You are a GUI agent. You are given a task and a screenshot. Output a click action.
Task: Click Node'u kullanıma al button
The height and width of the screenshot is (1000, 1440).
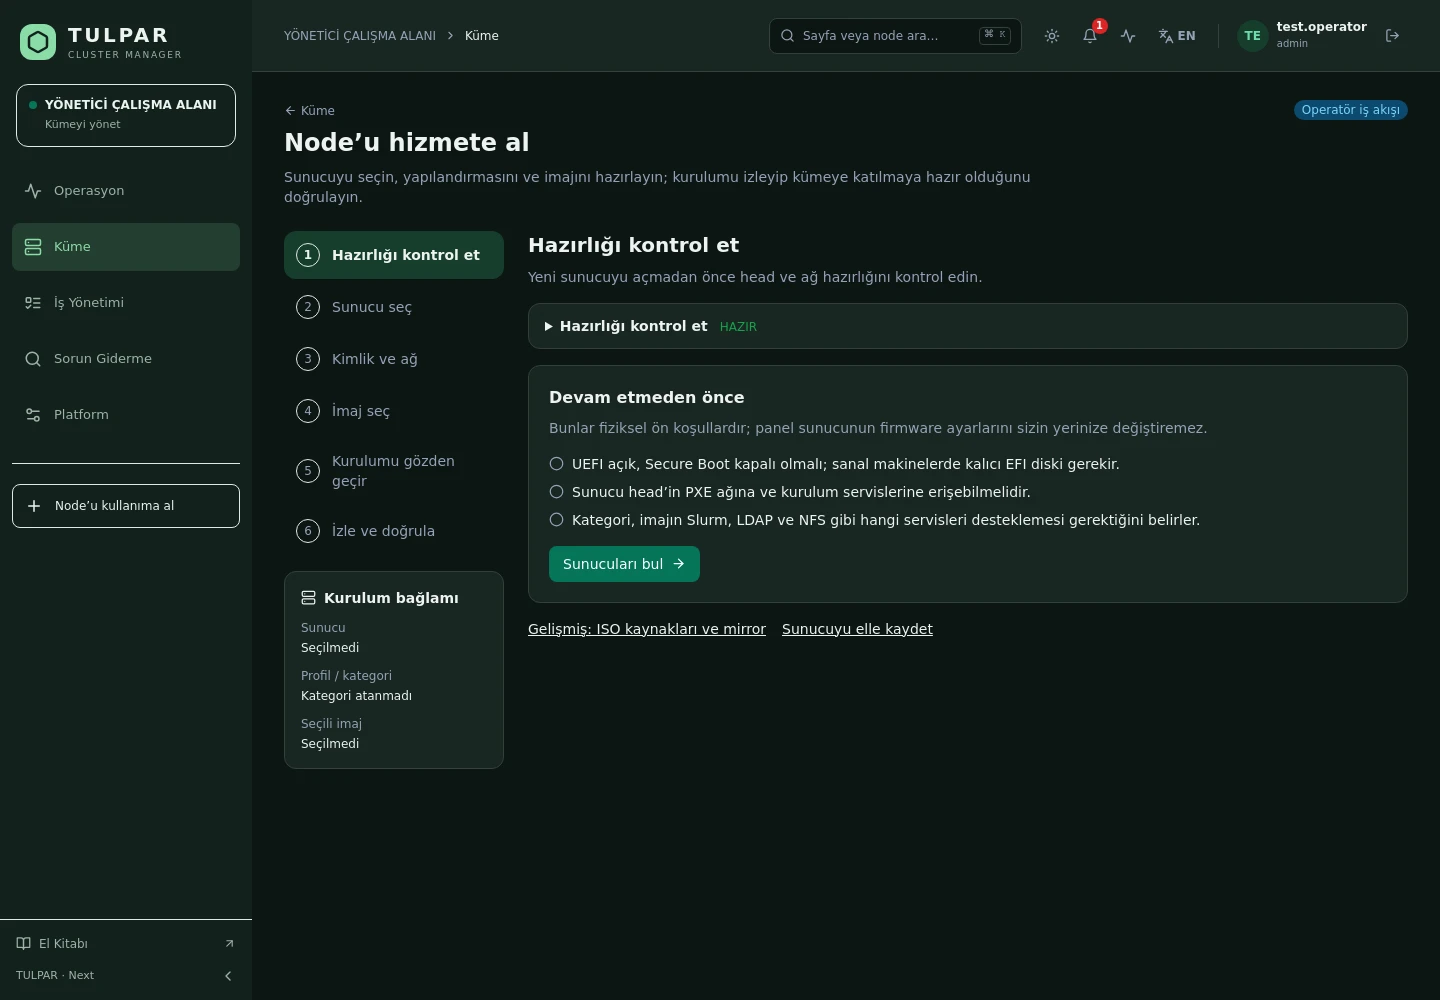click(x=126, y=506)
